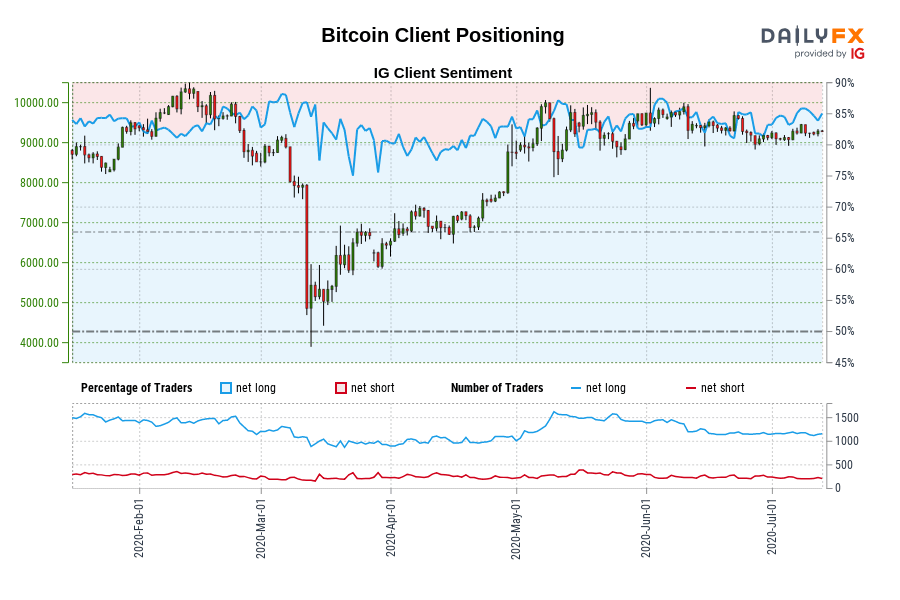This screenshot has height=600, width=900.
Task: Click the blue net long line legend marker
Action: click(x=576, y=389)
